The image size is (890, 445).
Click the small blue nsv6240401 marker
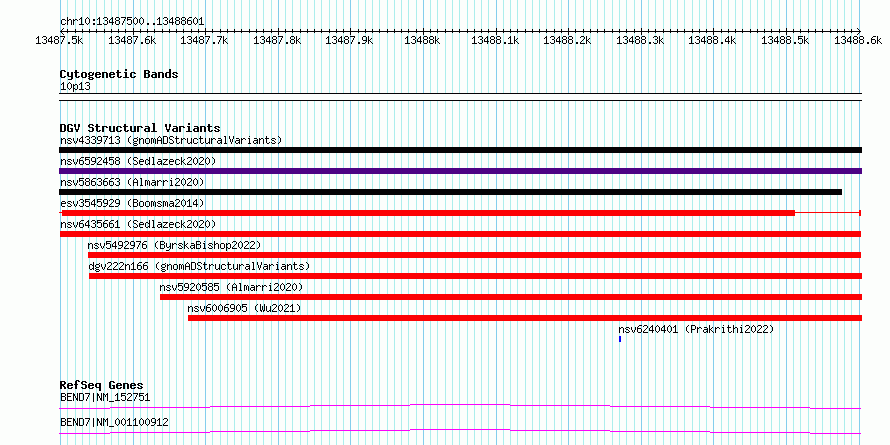(x=620, y=339)
